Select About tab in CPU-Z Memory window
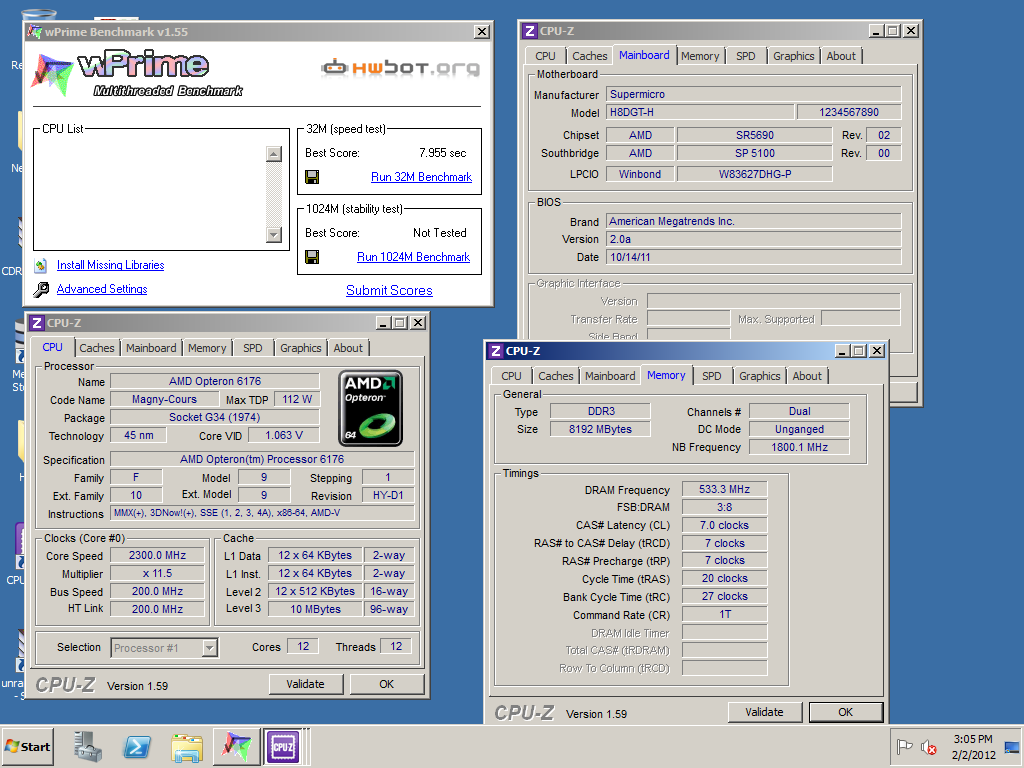This screenshot has height=768, width=1024. click(807, 376)
